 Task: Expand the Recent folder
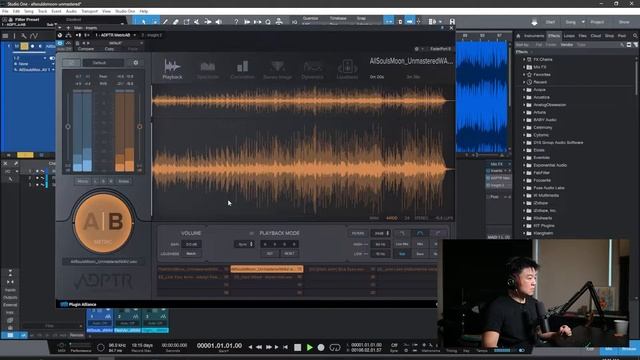click(x=524, y=82)
